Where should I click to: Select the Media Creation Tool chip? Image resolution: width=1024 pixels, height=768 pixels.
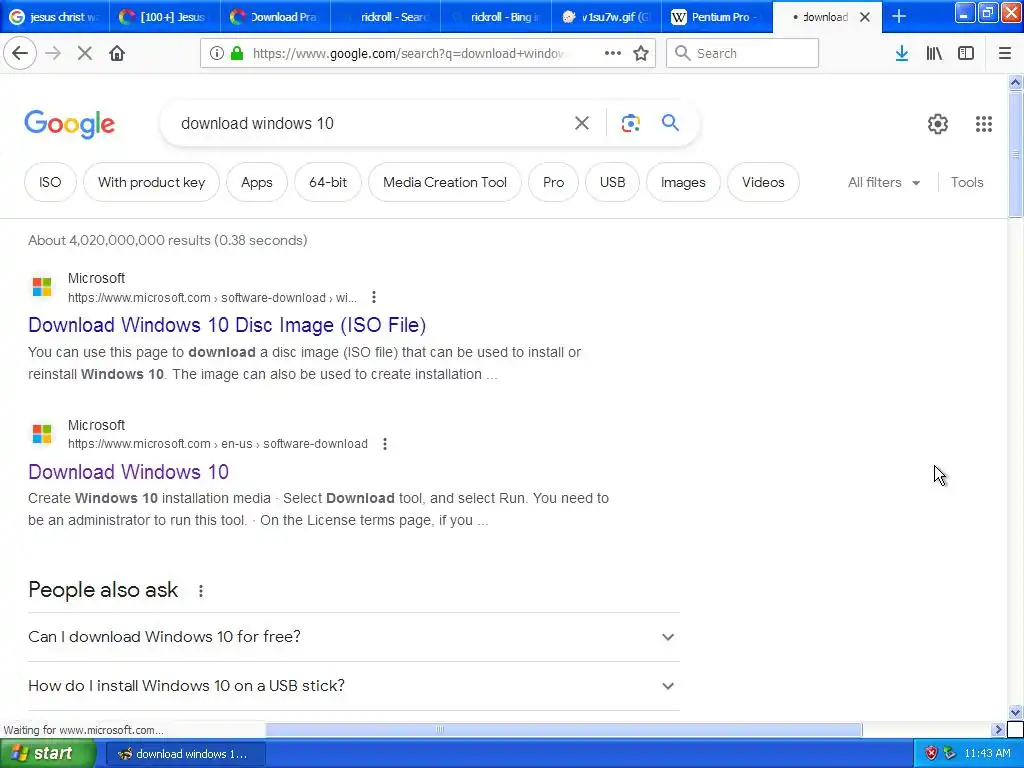445,182
